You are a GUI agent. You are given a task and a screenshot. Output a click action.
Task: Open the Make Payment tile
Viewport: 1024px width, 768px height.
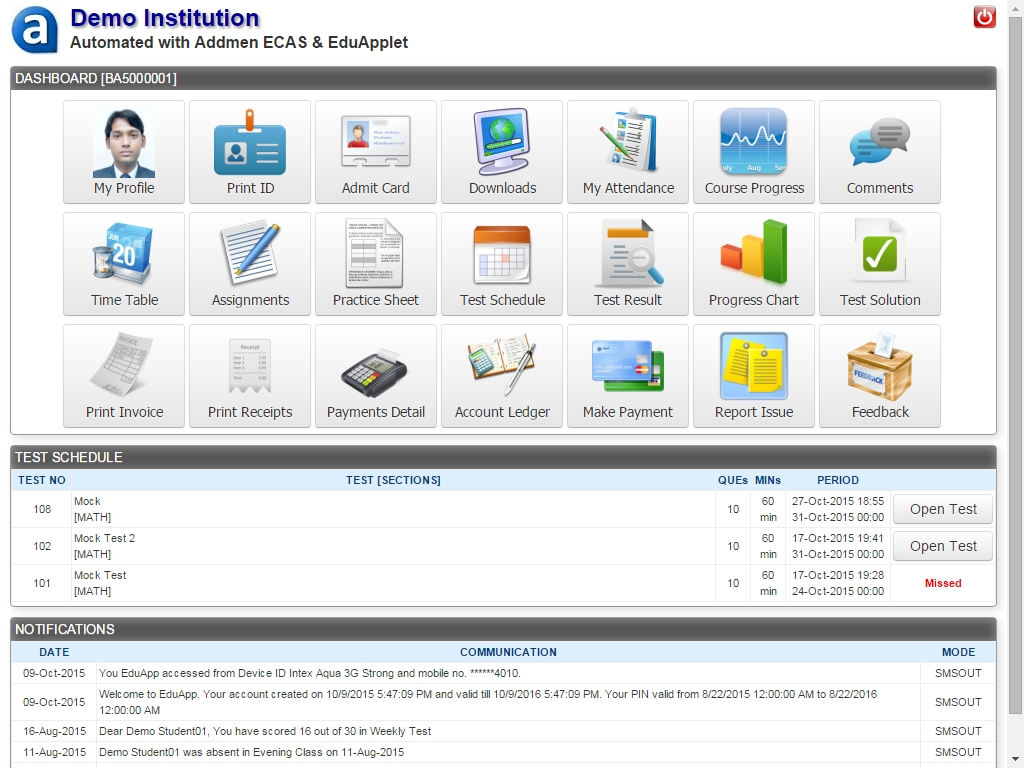628,376
